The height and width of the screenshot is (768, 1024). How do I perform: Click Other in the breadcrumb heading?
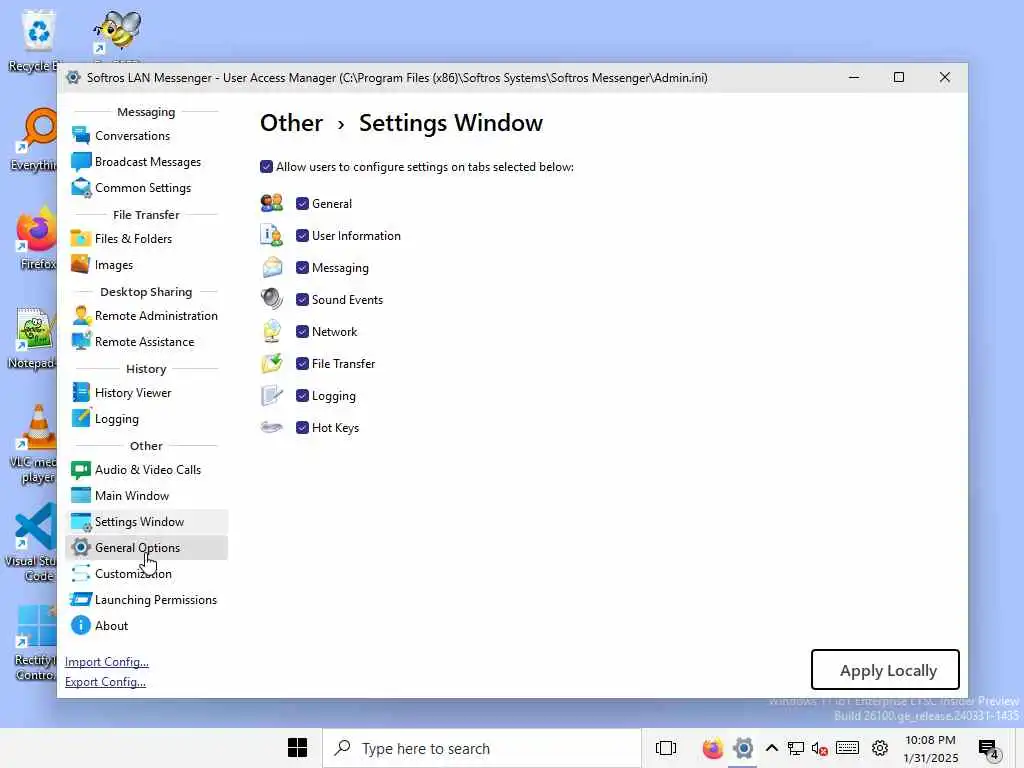pos(291,123)
